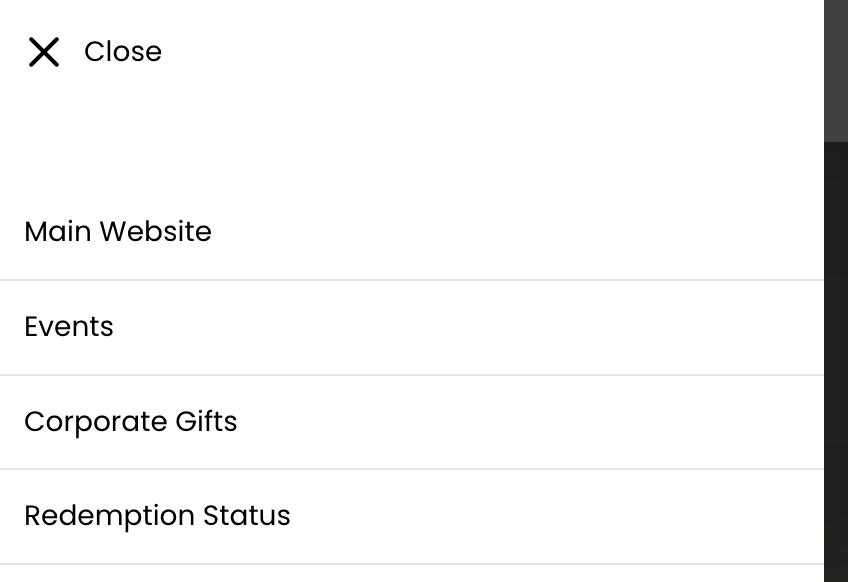Go to Redemption Status
848x582 pixels.
click(157, 516)
